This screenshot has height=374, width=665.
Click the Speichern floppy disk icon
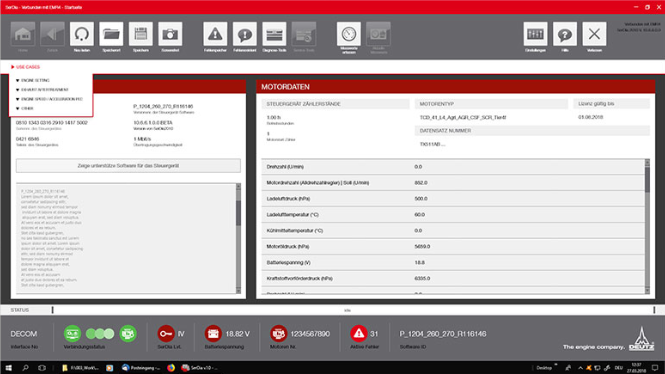(141, 34)
